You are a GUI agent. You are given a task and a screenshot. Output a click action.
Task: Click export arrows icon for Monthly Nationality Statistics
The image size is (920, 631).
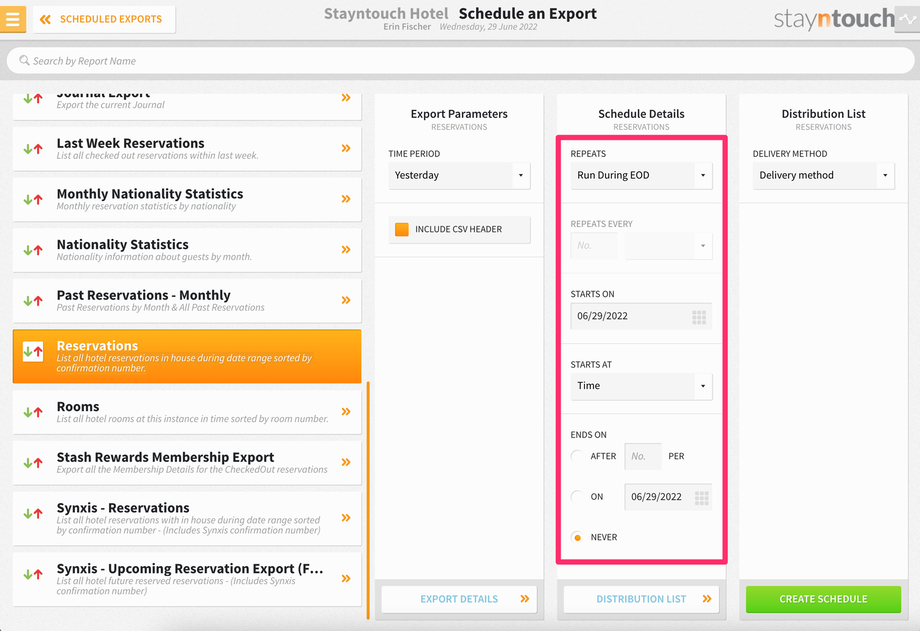[x=33, y=200]
